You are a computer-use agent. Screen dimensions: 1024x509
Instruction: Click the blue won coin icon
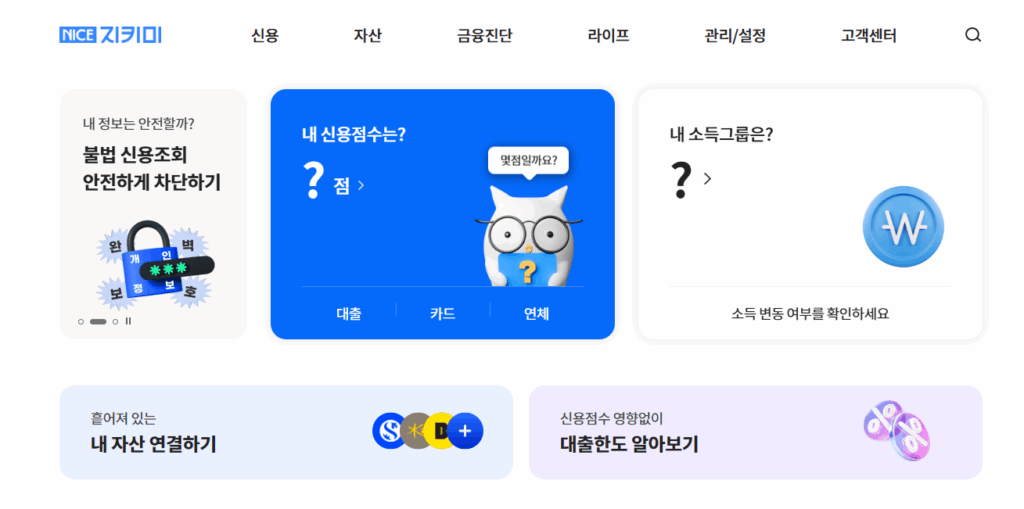click(x=903, y=226)
